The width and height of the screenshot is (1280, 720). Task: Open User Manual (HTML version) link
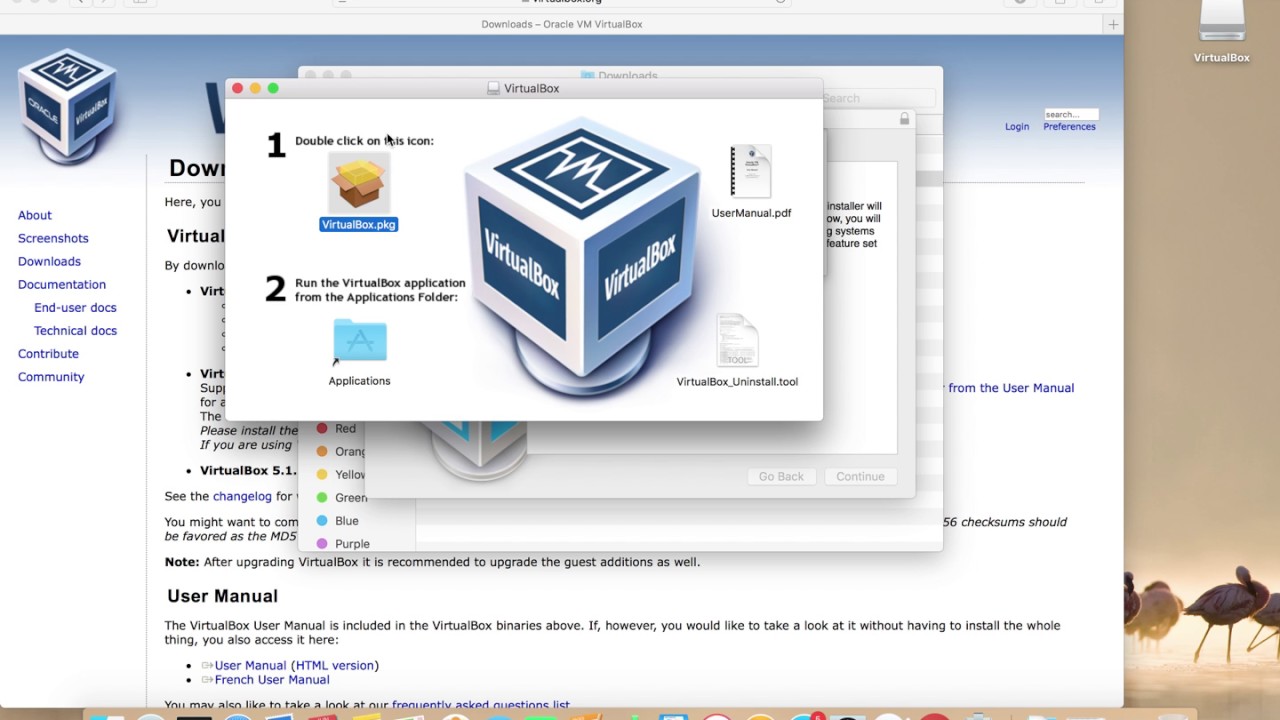(x=297, y=665)
